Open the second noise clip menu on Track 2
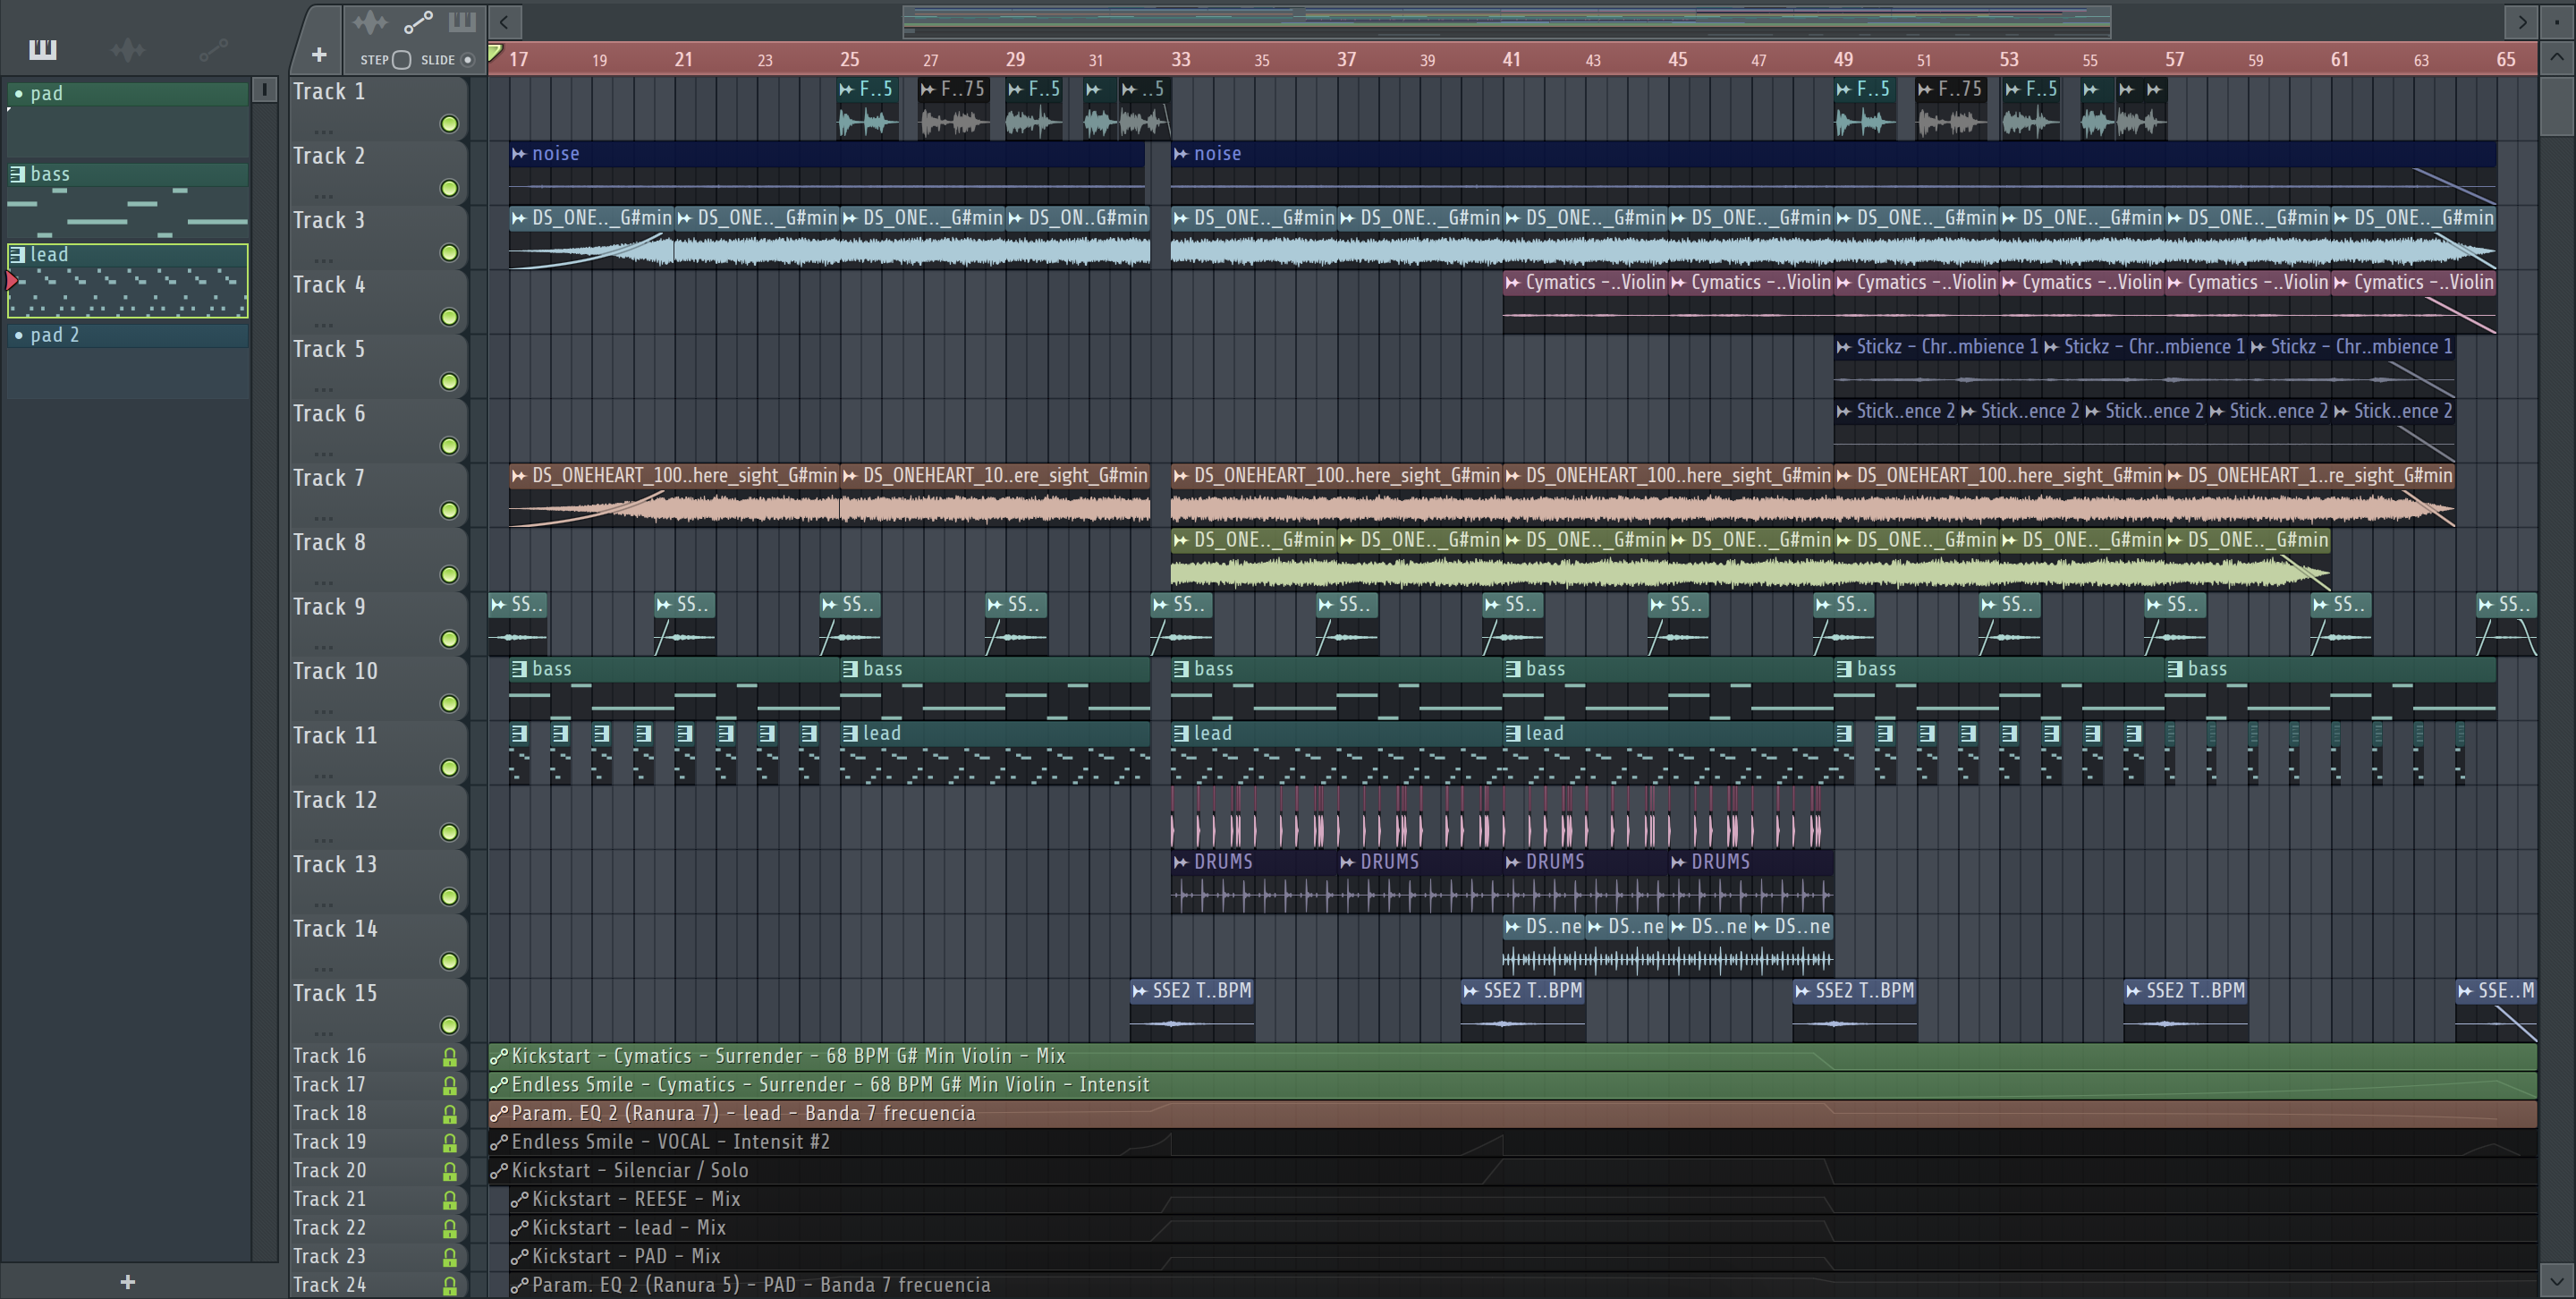The image size is (2576, 1299). [x=1181, y=154]
